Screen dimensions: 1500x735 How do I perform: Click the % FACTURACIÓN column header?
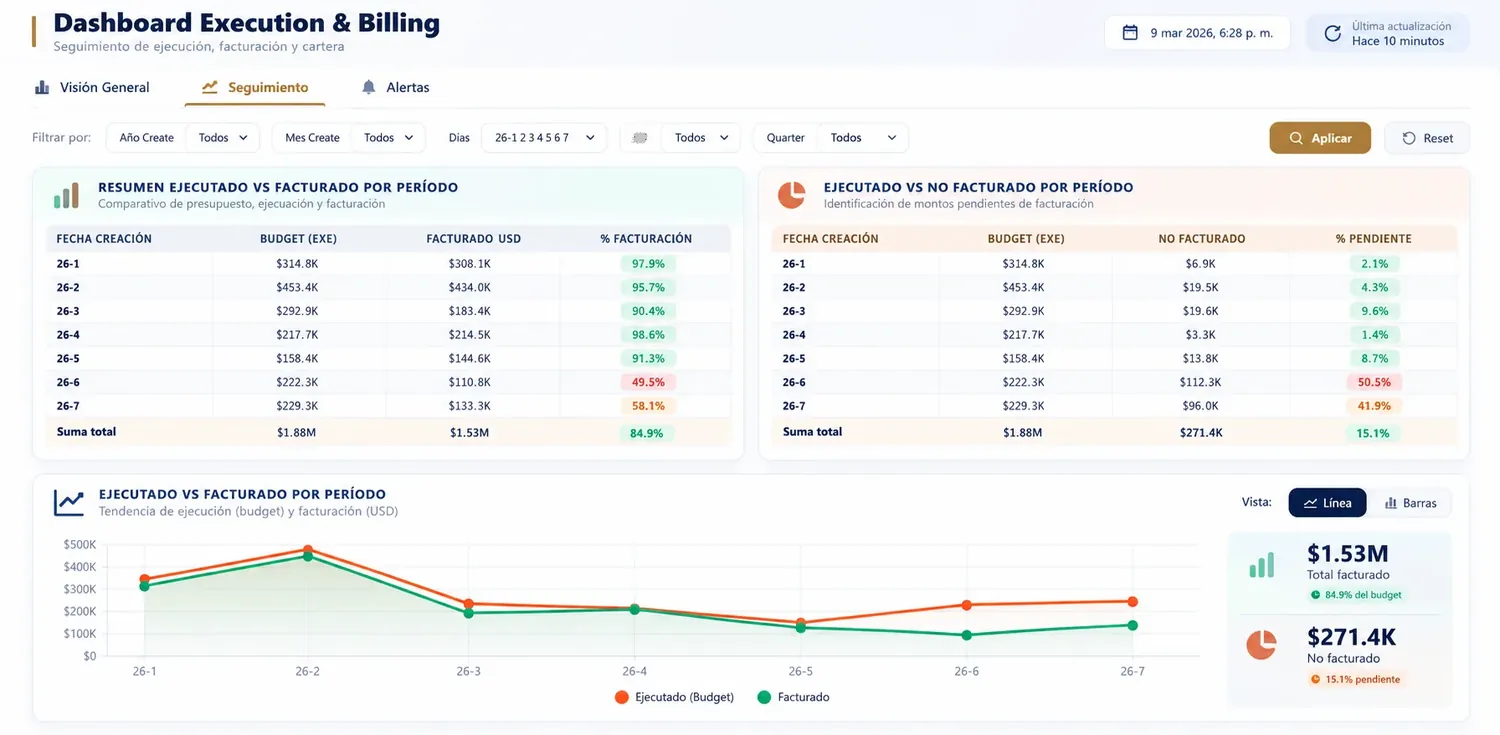646,239
